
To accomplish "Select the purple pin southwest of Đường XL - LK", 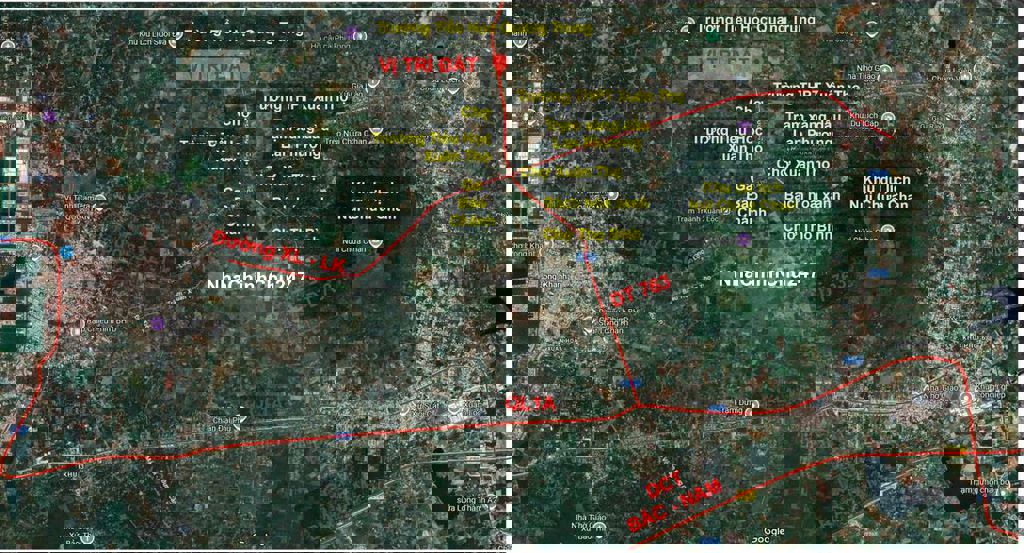I will (157, 323).
